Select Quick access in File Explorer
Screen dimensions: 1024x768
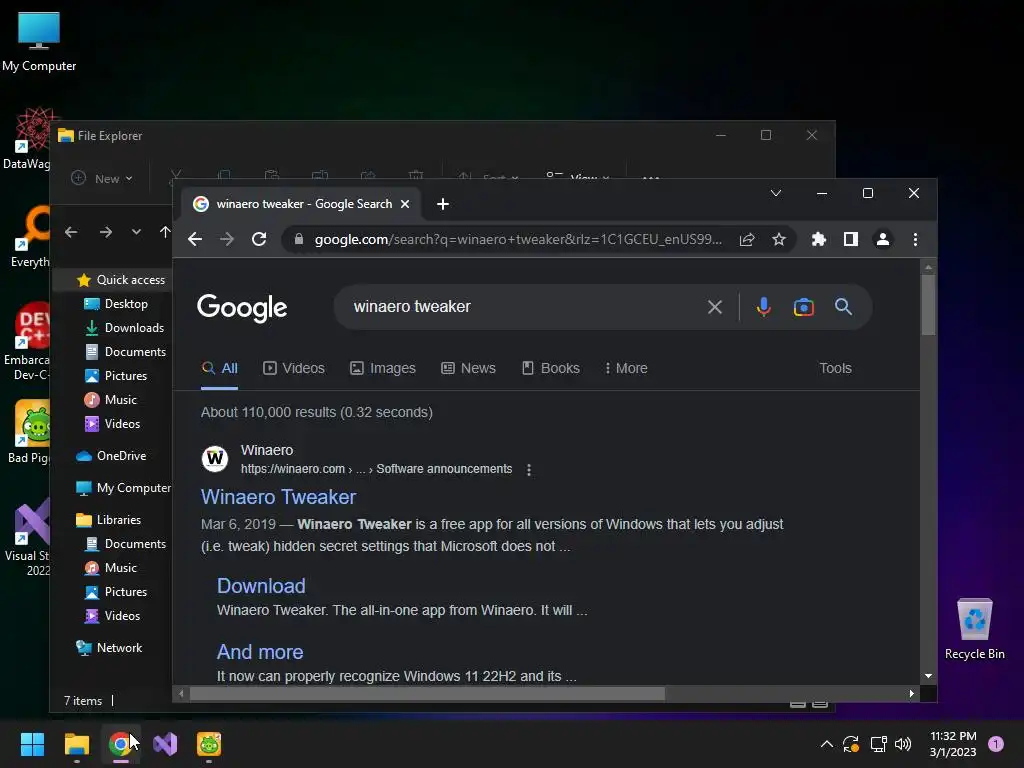pyautogui.click(x=121, y=280)
